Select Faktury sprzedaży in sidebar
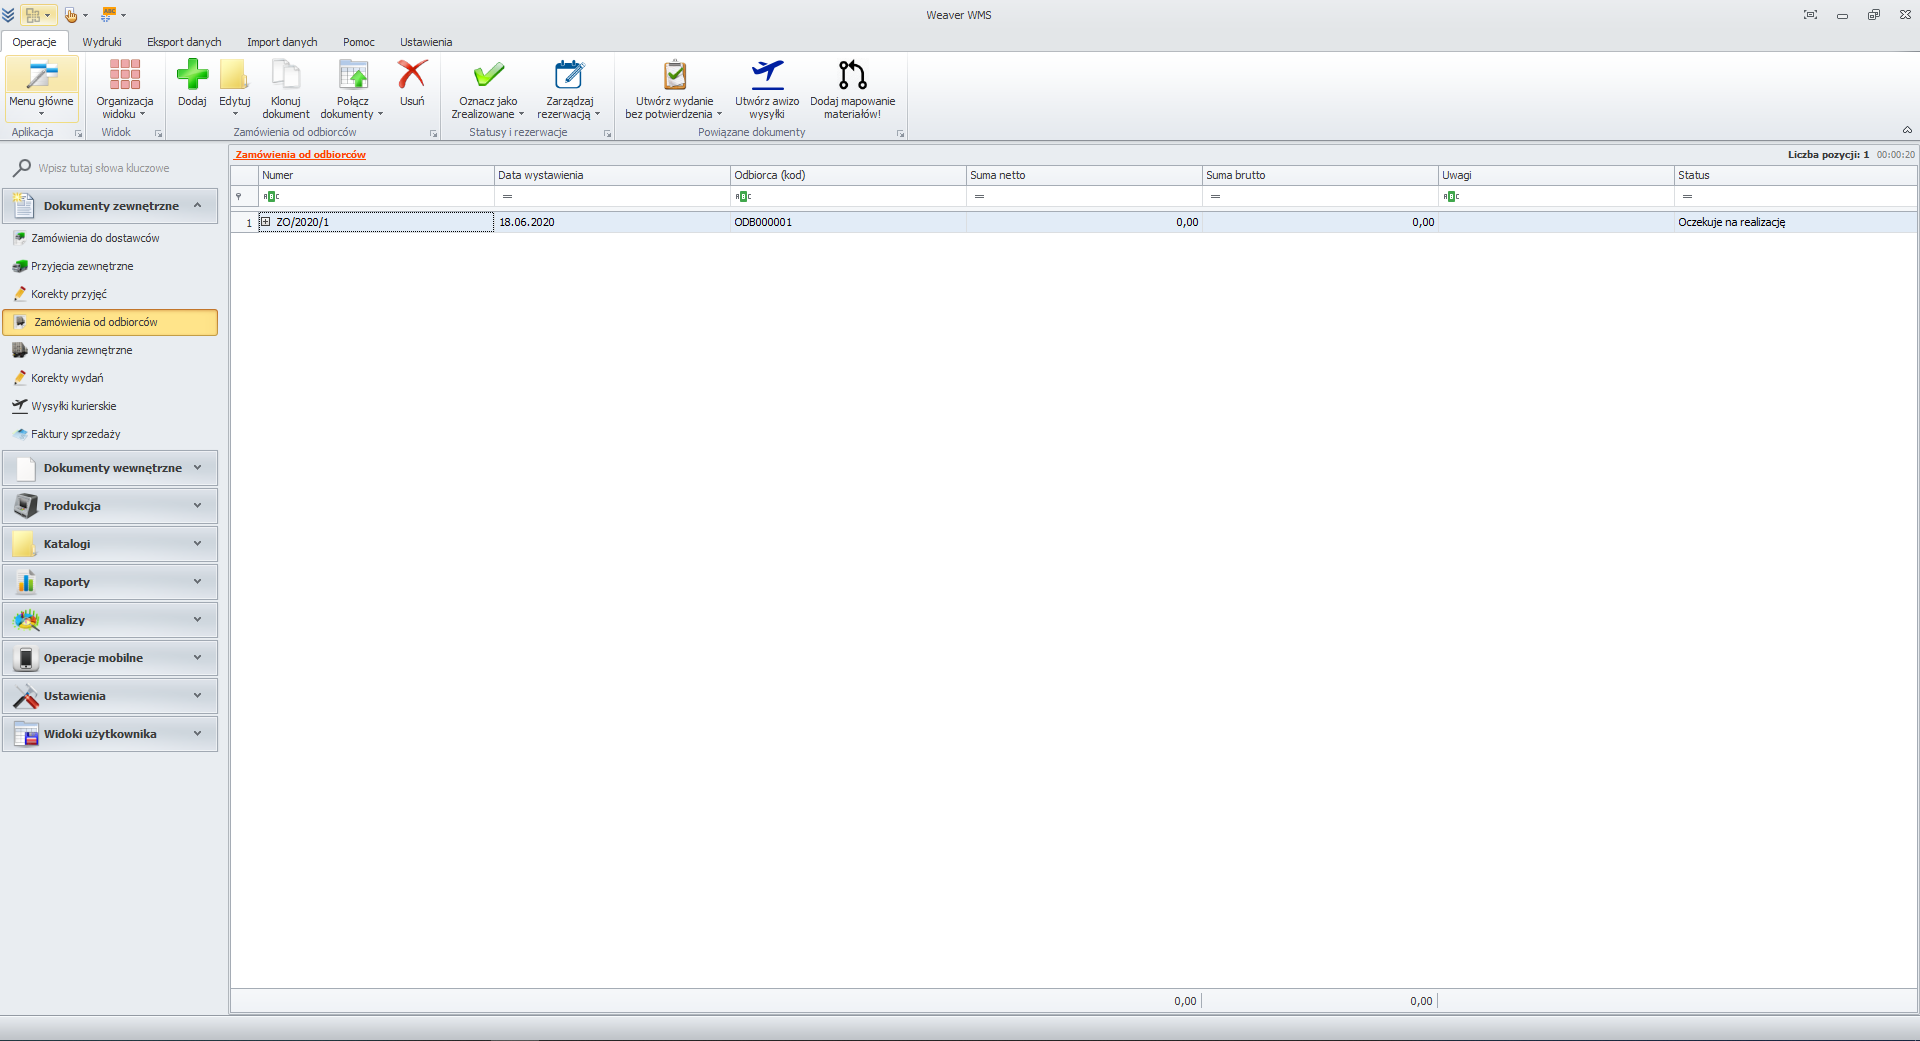 tap(75, 434)
